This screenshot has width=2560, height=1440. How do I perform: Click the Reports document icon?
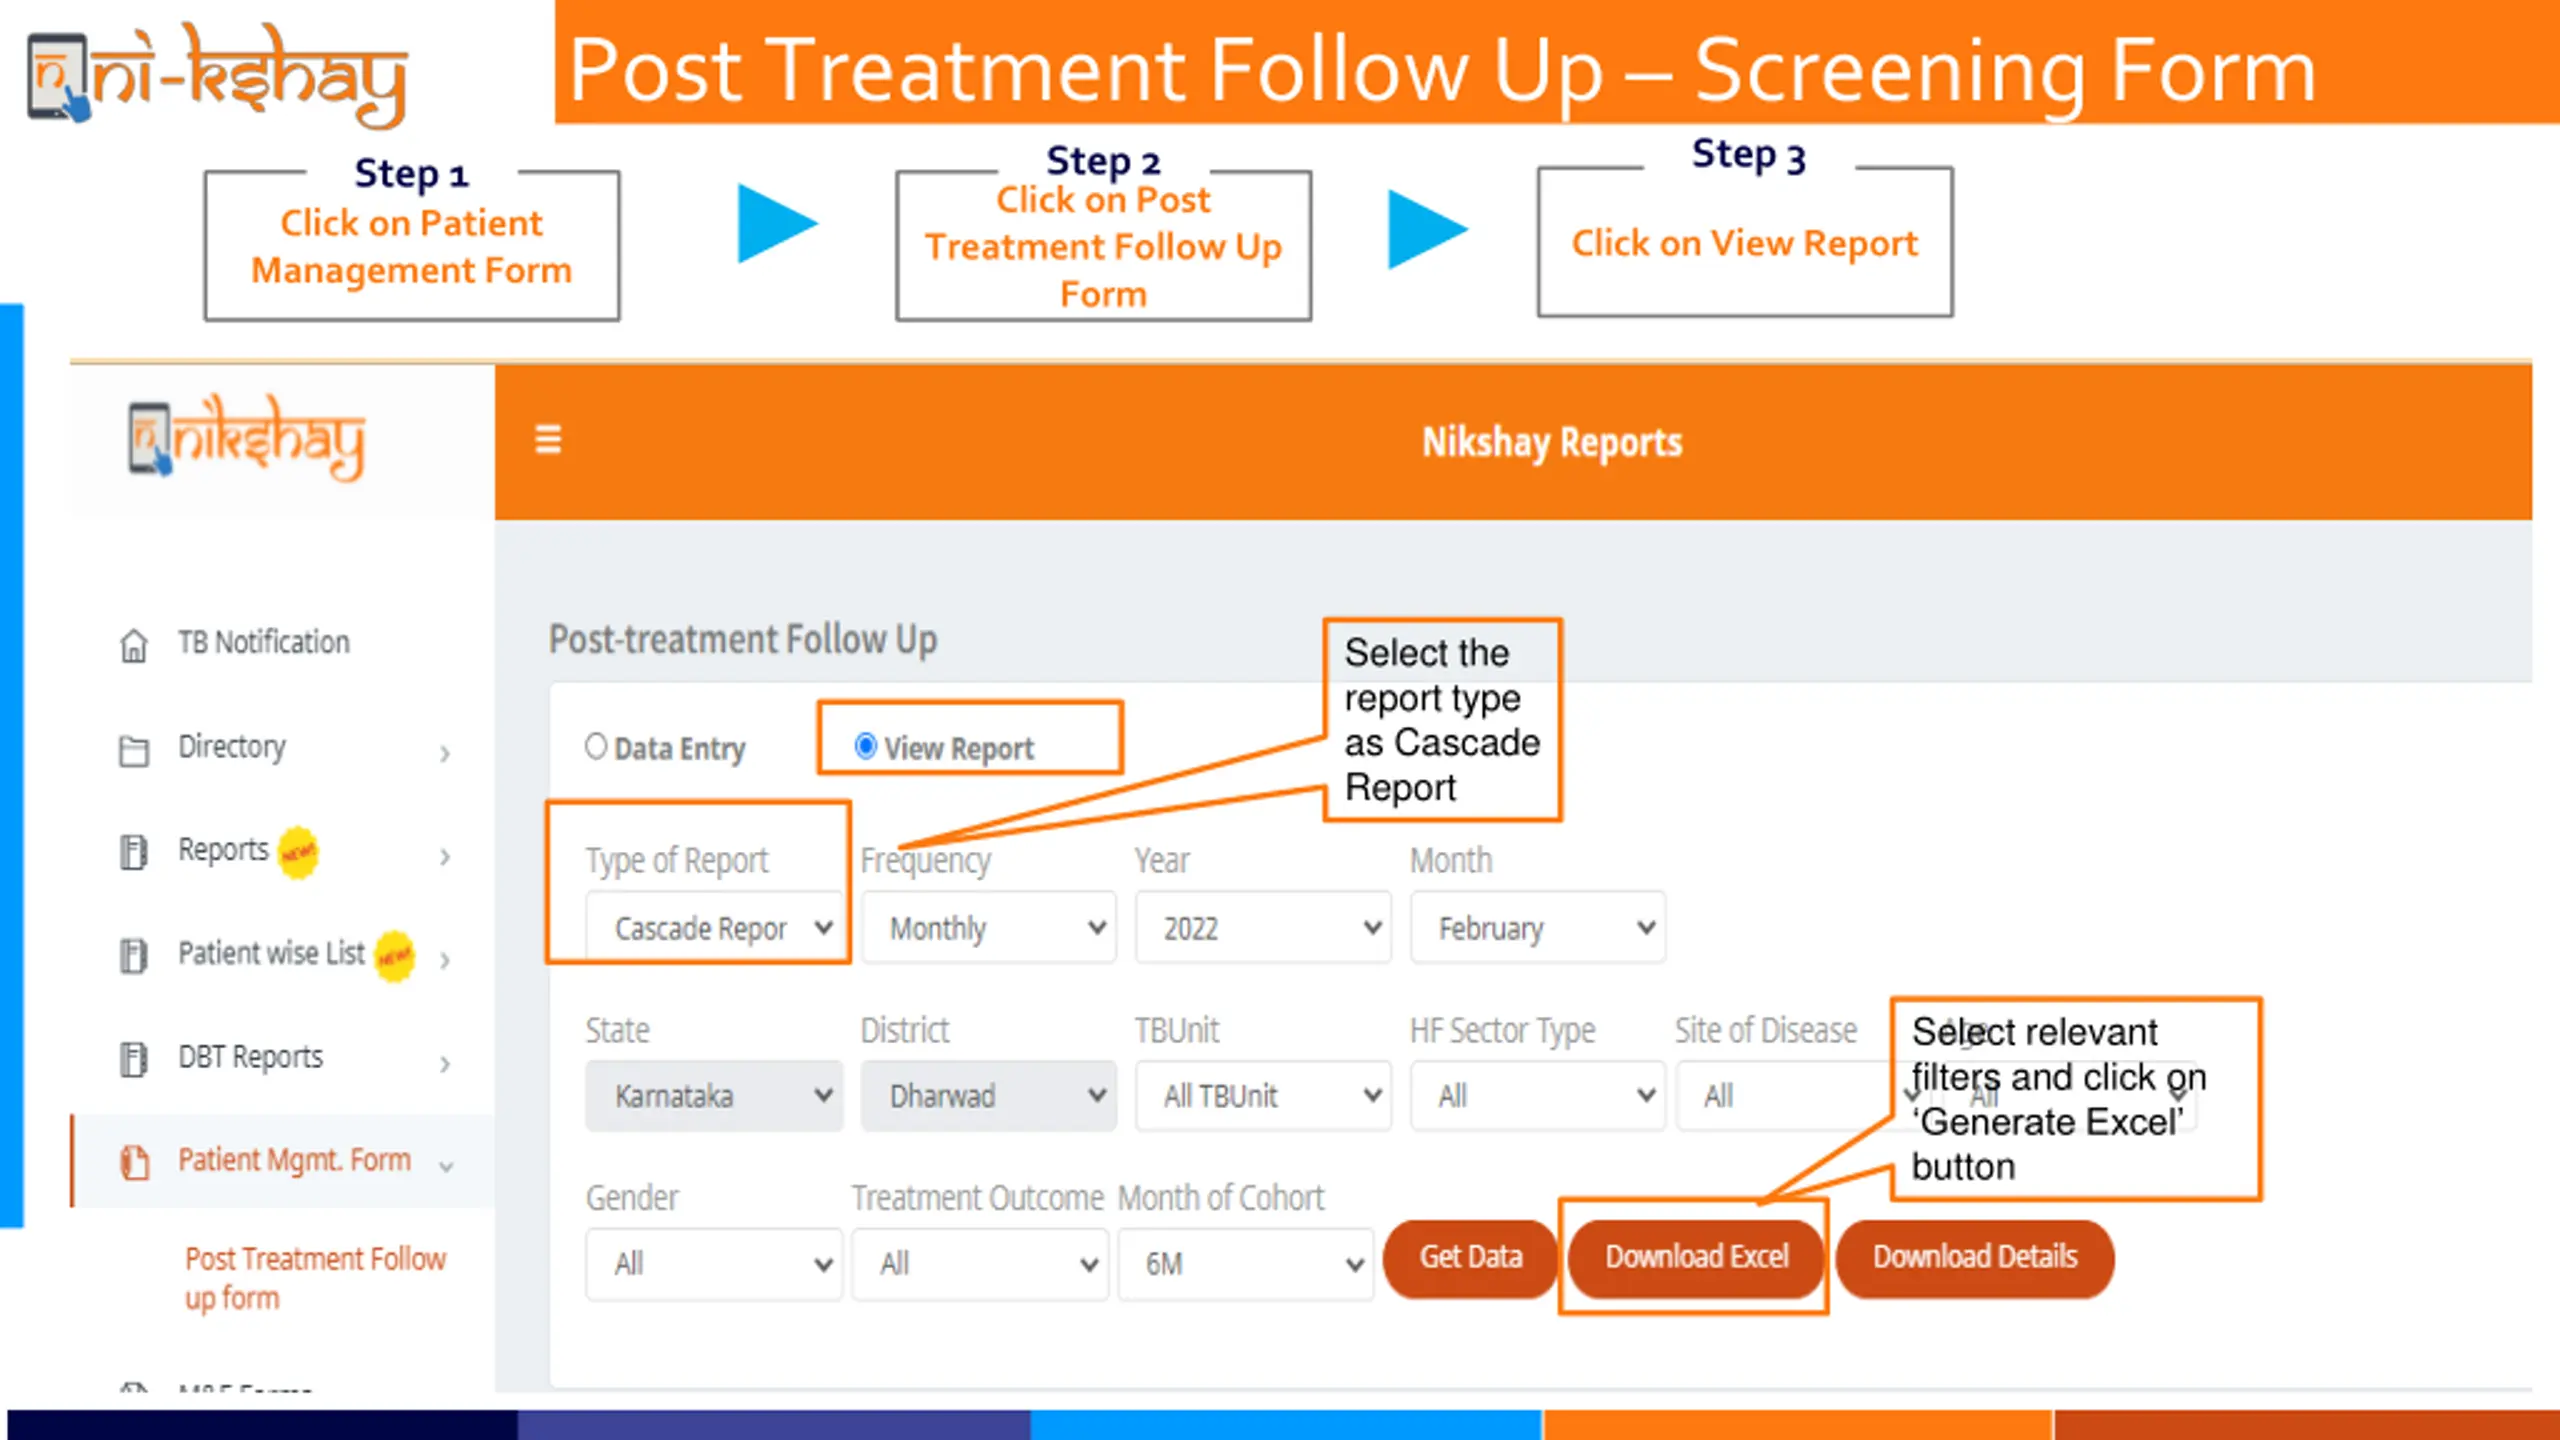134,852
